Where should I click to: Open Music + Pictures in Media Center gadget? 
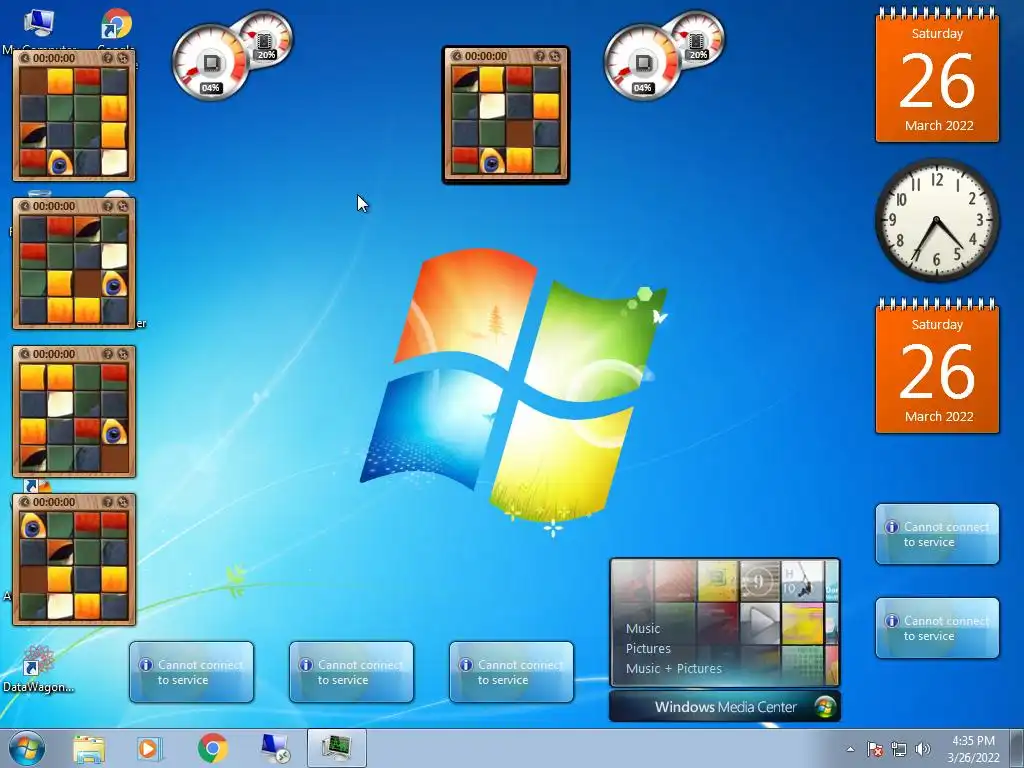tap(673, 669)
